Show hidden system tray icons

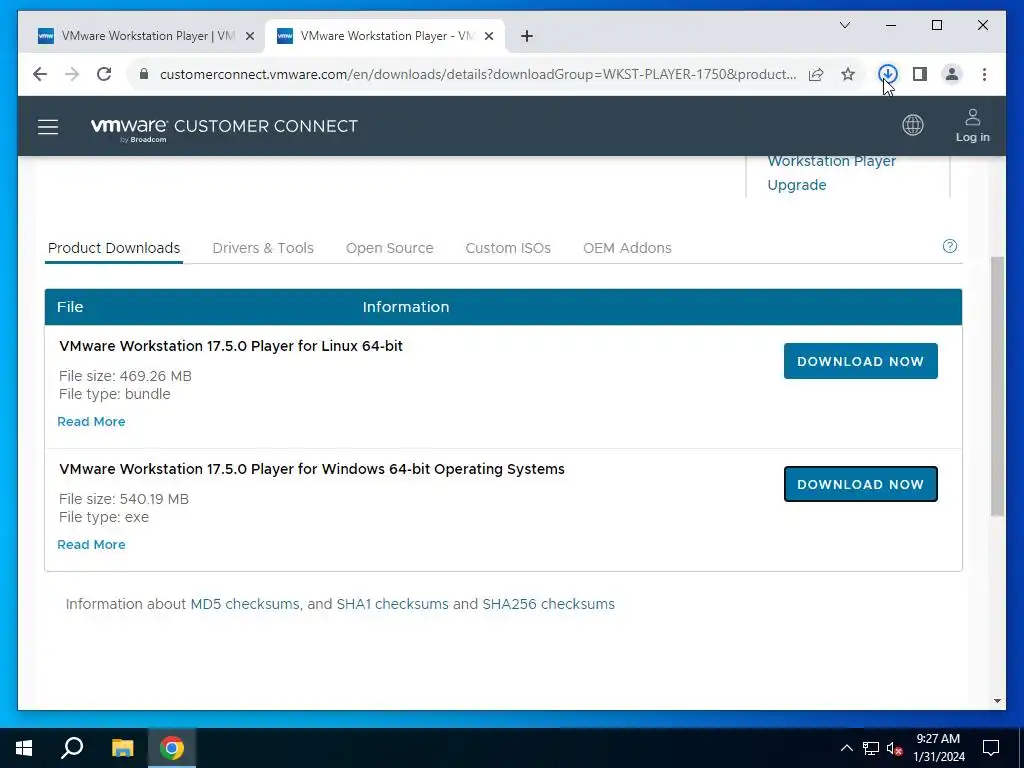pos(846,748)
